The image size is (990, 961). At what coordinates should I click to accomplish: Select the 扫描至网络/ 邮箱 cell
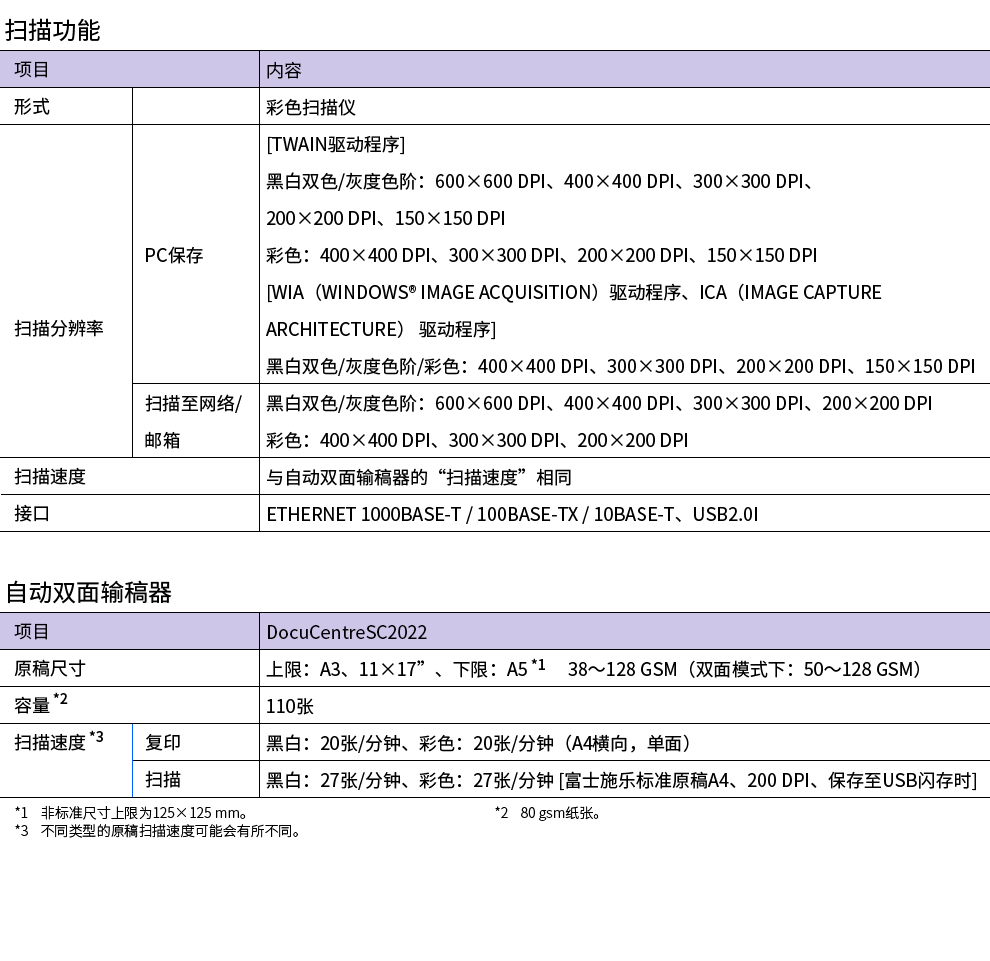193,421
